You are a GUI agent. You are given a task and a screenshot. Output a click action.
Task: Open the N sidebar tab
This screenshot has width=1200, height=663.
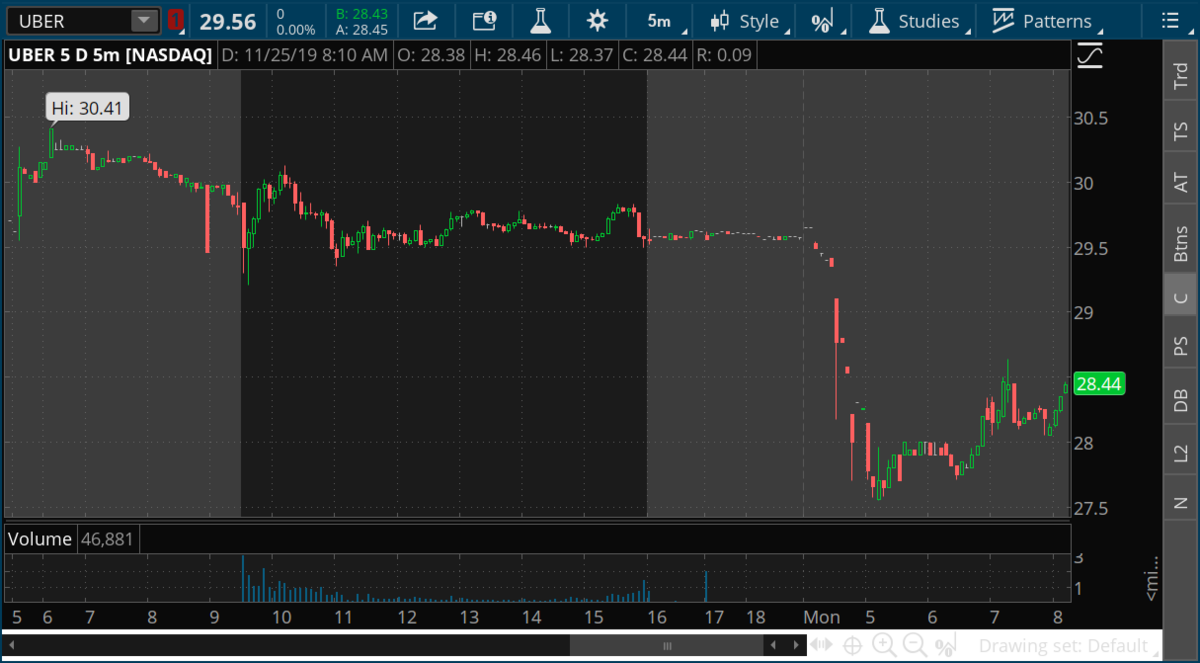pos(1181,503)
